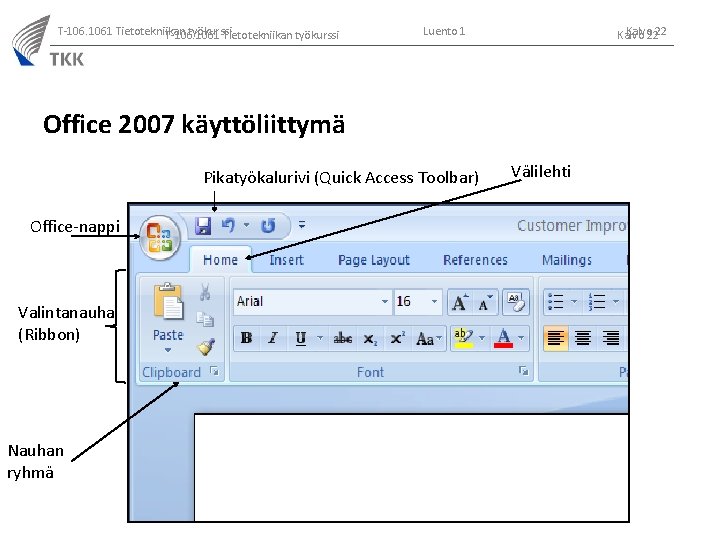Viewport: 720px width, 540px height.
Task: Click the Grow Font icon
Action: (x=460, y=302)
